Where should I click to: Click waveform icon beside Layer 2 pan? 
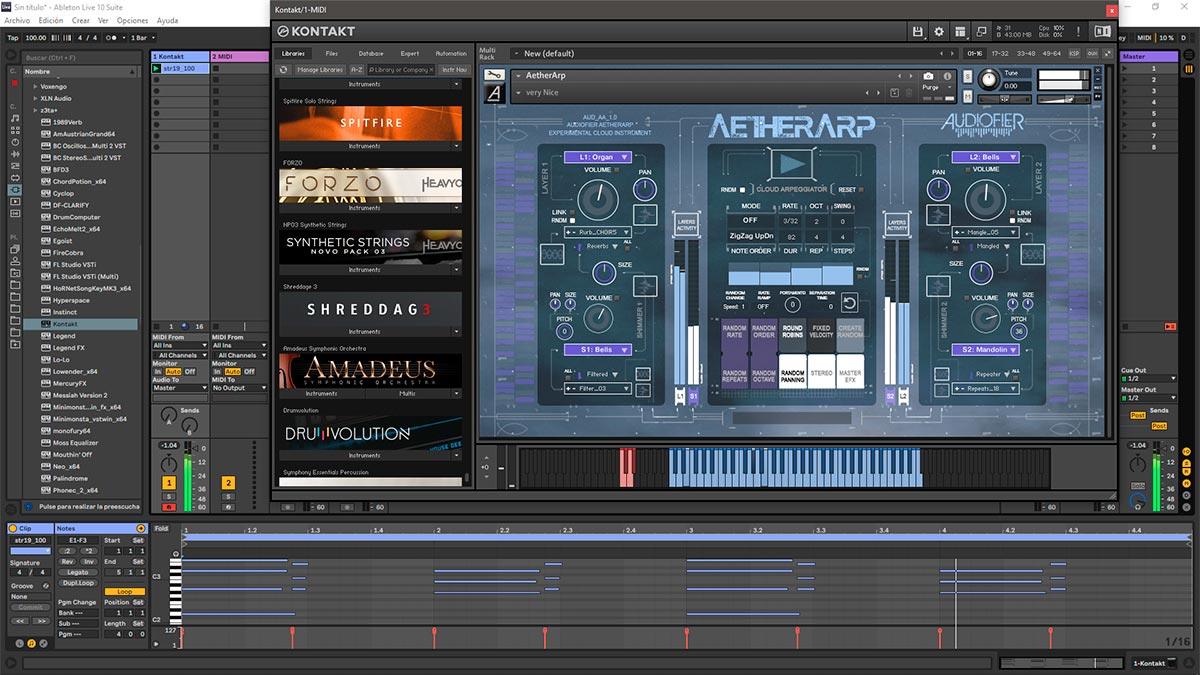(938, 214)
